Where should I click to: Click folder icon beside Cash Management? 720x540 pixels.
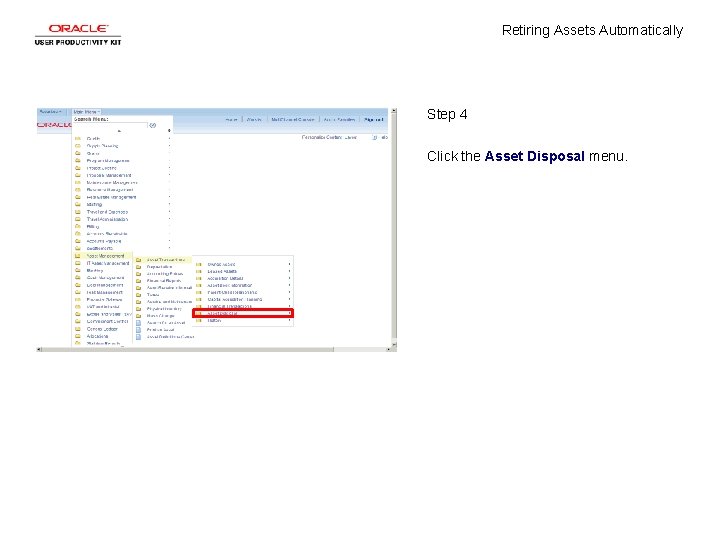tap(78, 278)
